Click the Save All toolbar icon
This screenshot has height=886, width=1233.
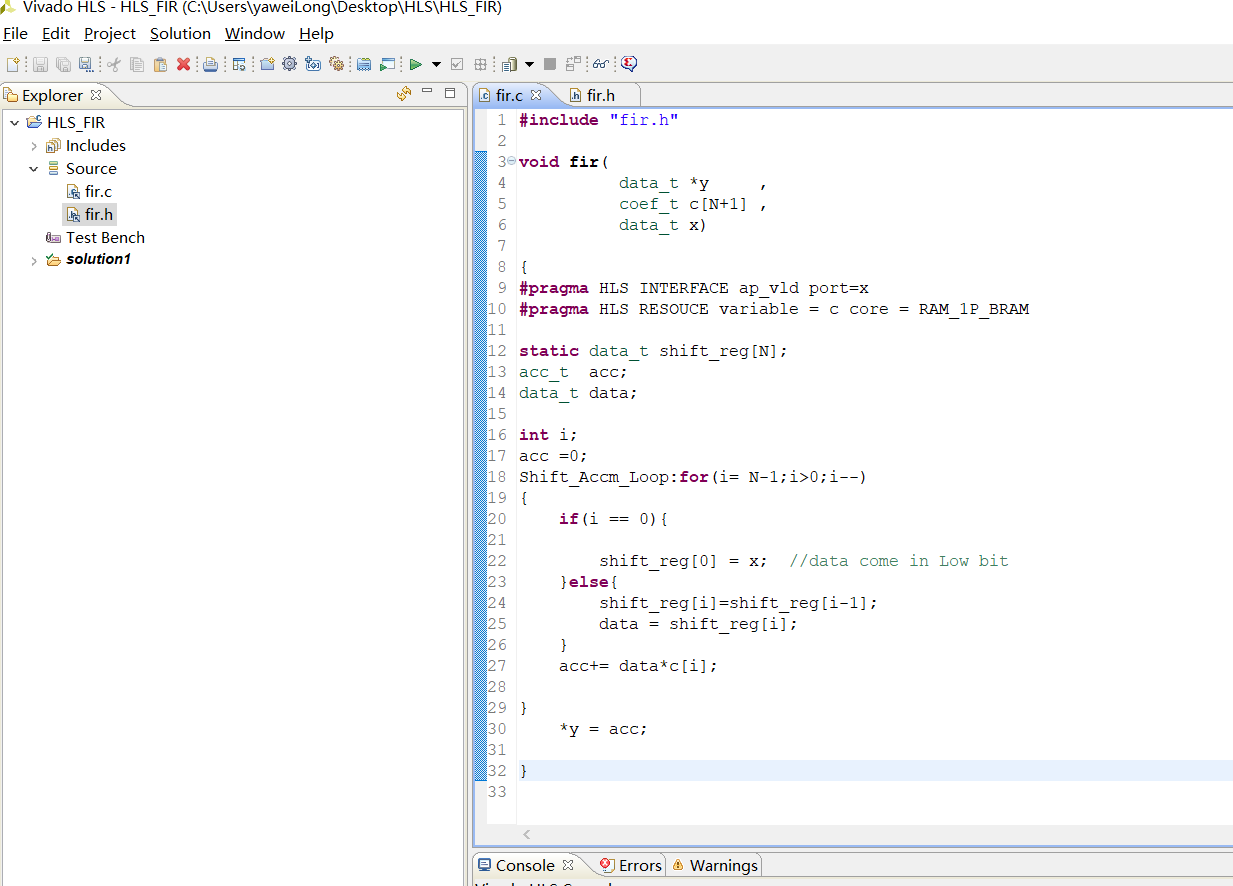click(63, 64)
